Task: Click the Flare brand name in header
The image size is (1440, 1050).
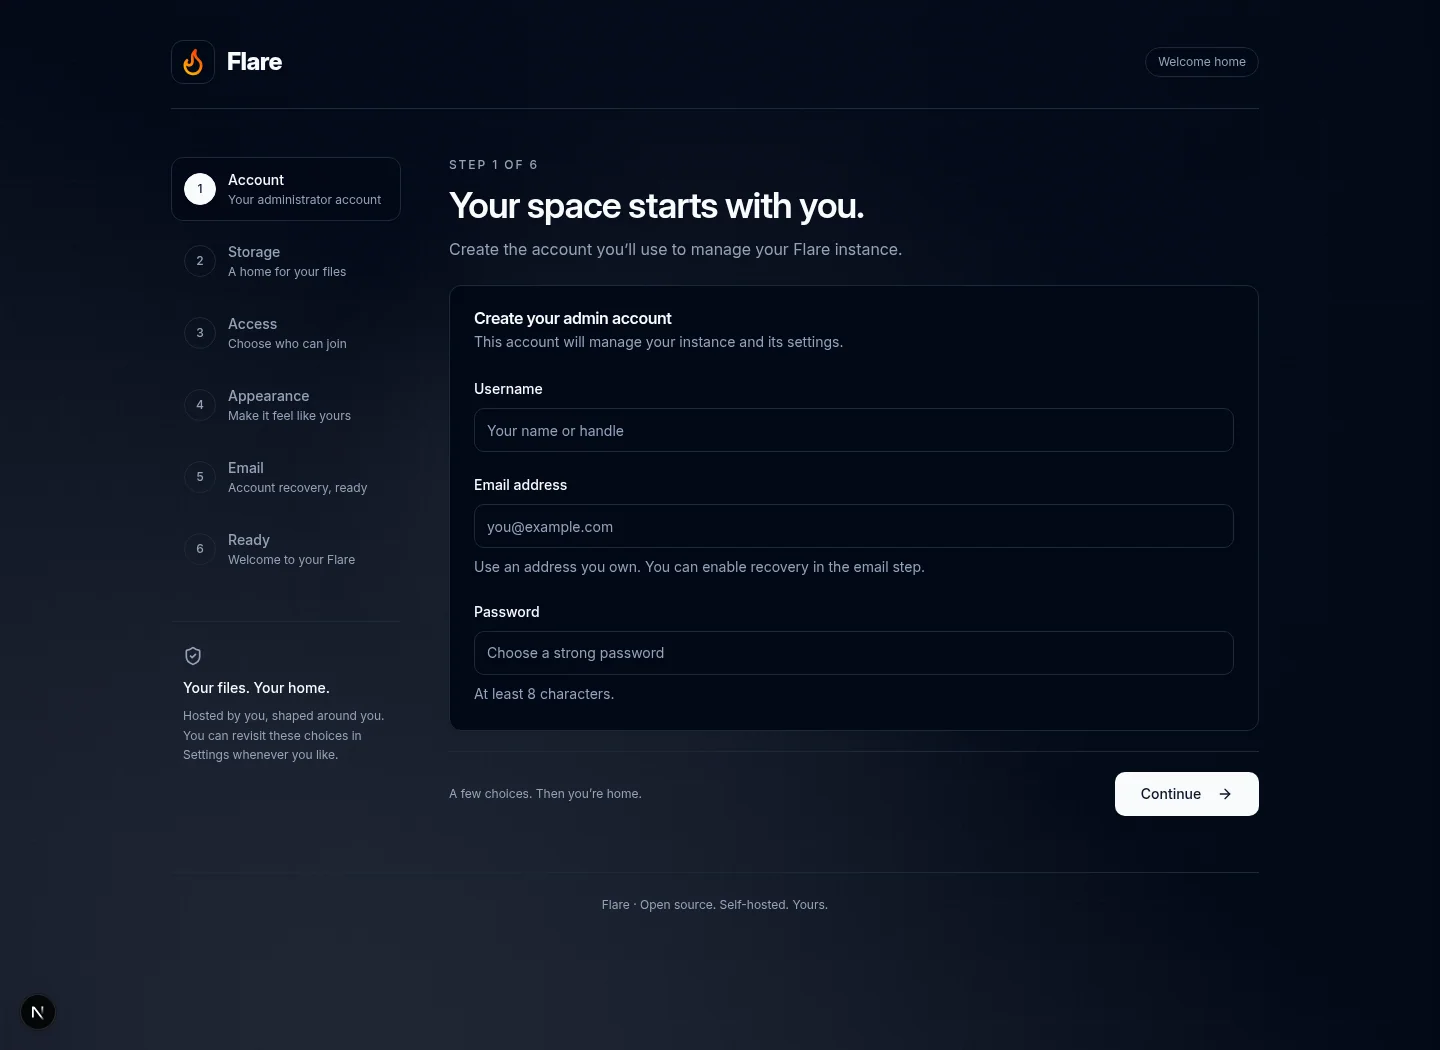Action: tap(255, 62)
